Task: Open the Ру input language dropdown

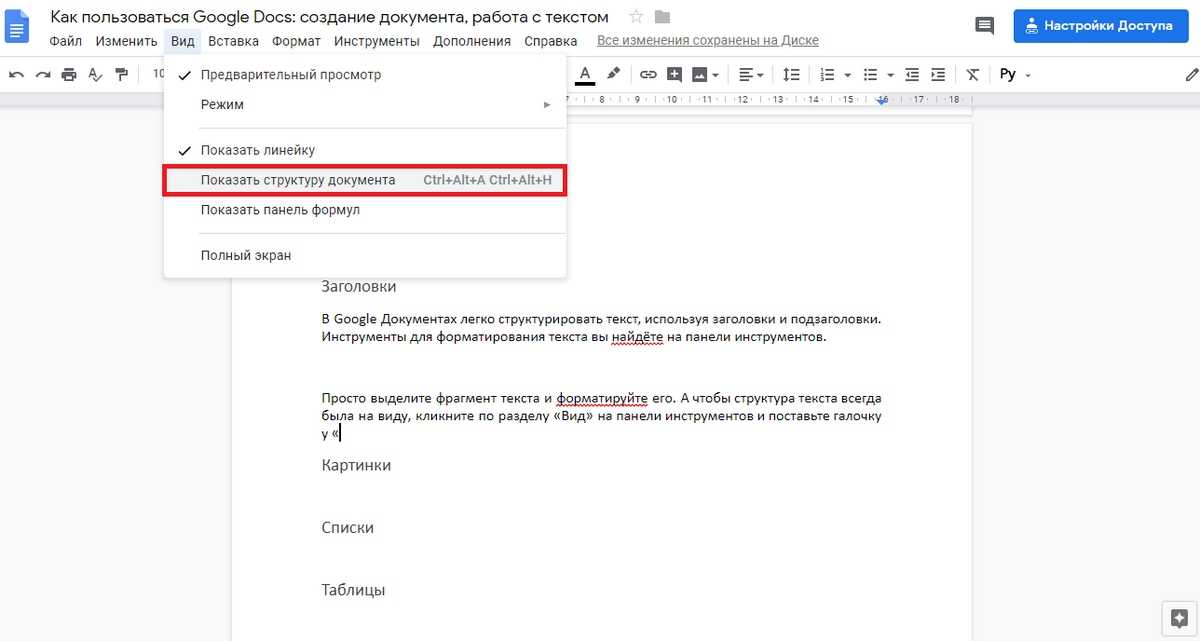Action: click(1015, 74)
